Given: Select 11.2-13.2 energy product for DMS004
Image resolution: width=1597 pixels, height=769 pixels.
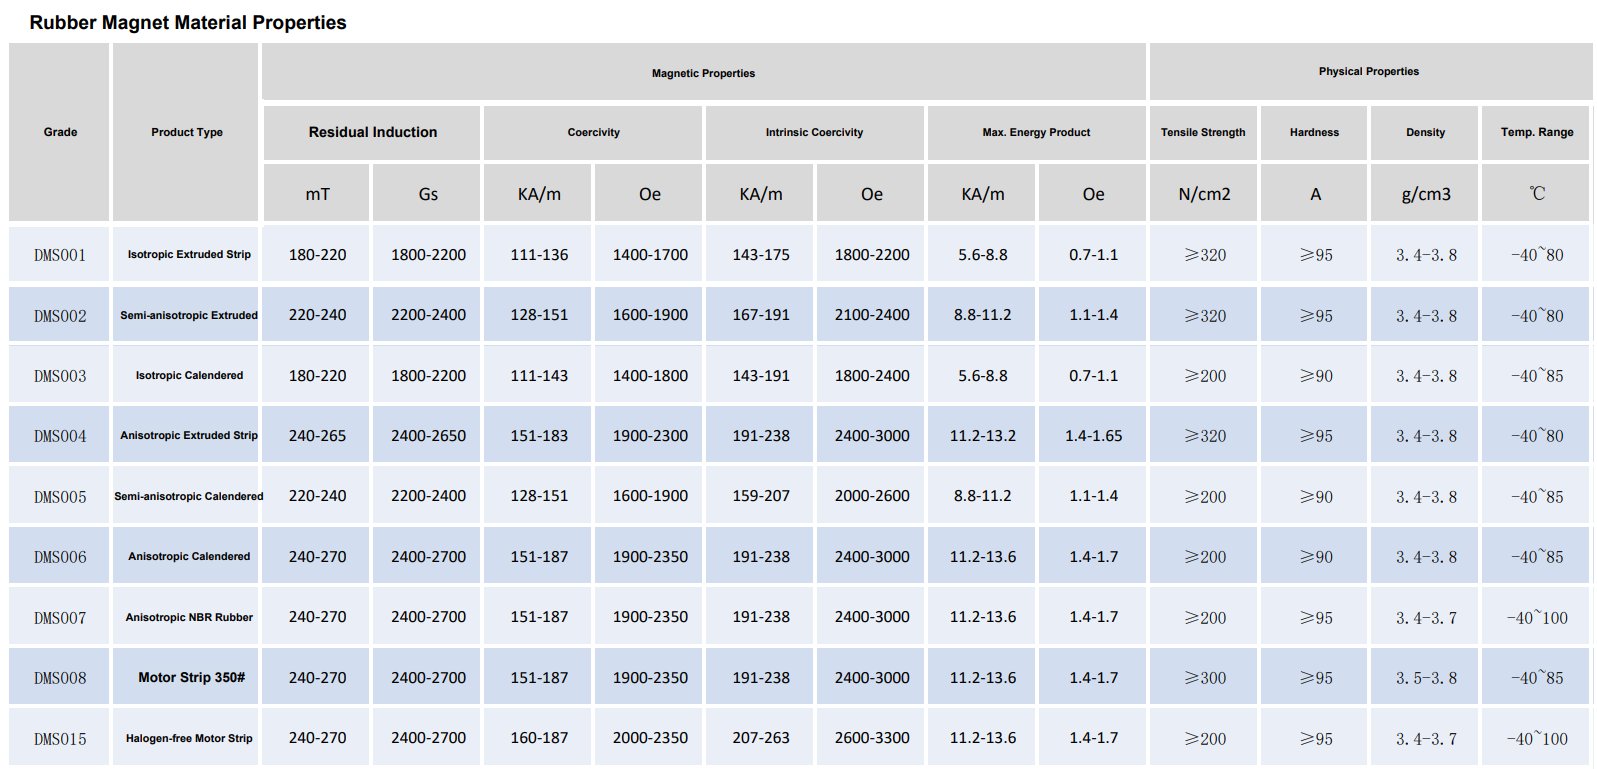Looking at the screenshot, I should (983, 436).
